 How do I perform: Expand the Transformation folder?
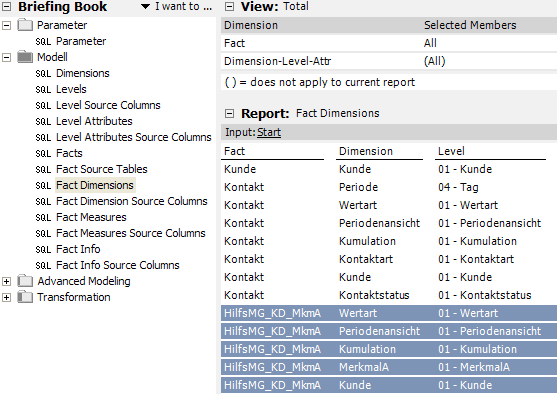pyautogui.click(x=6, y=297)
